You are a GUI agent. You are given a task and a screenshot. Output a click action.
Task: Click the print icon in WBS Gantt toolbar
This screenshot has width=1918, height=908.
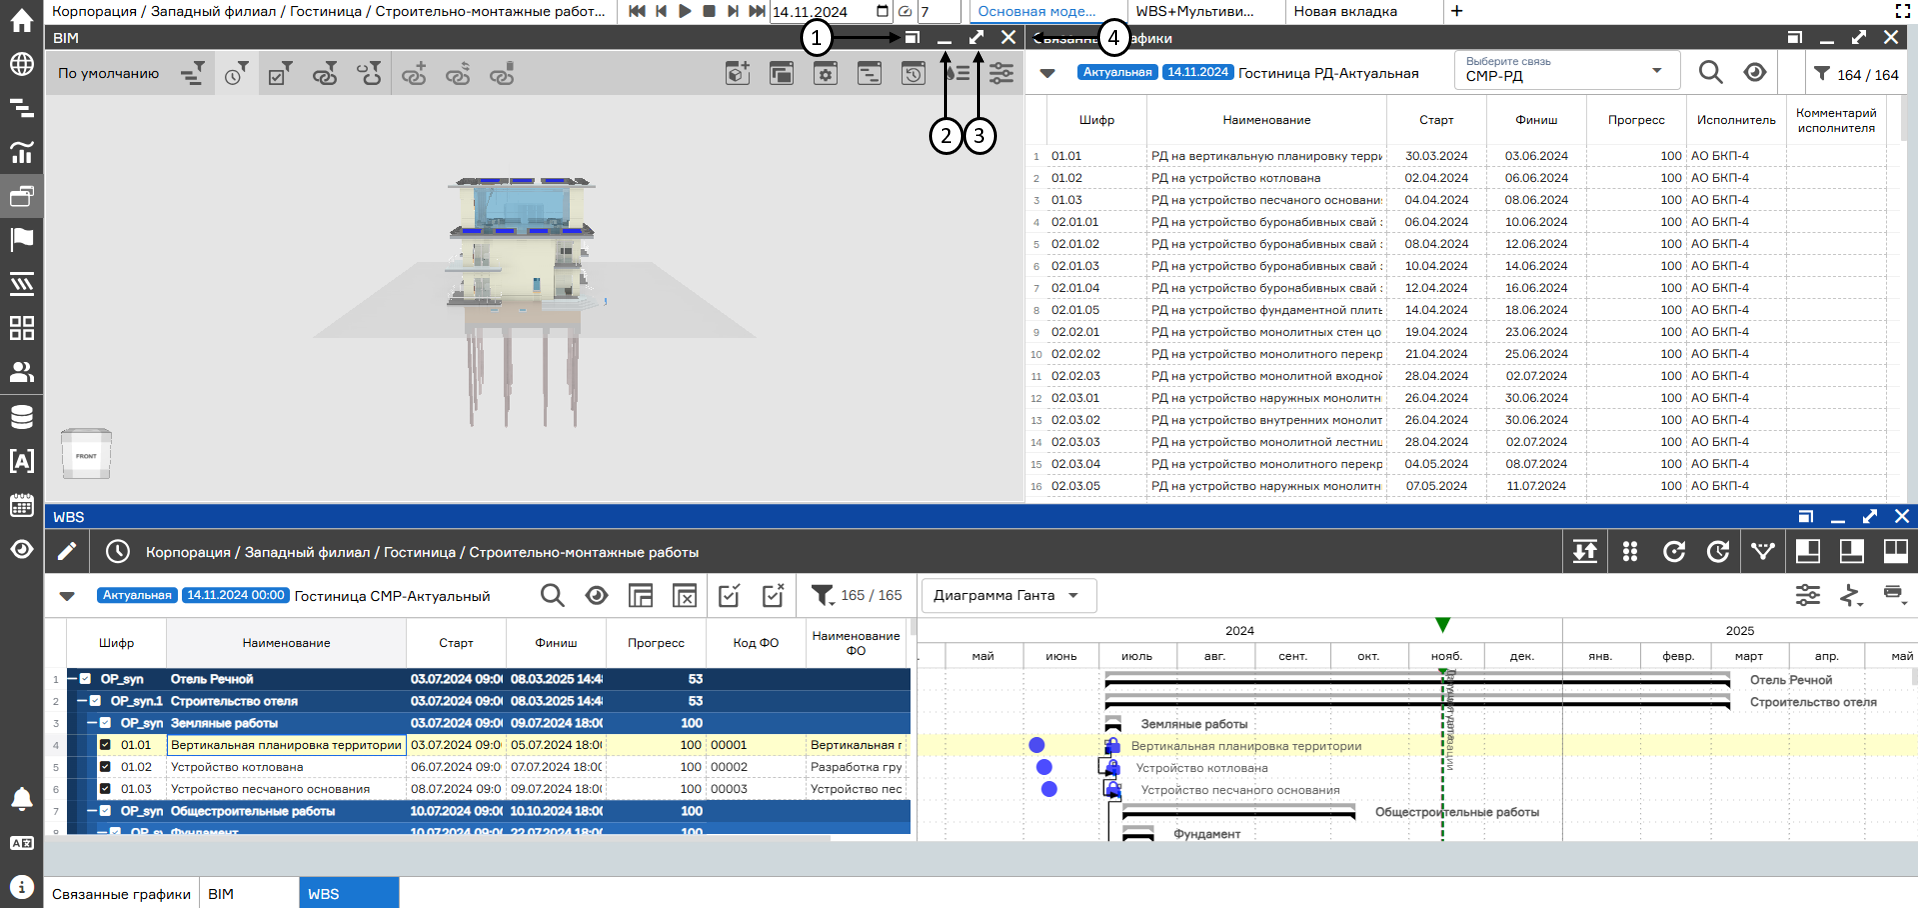[x=1893, y=594]
